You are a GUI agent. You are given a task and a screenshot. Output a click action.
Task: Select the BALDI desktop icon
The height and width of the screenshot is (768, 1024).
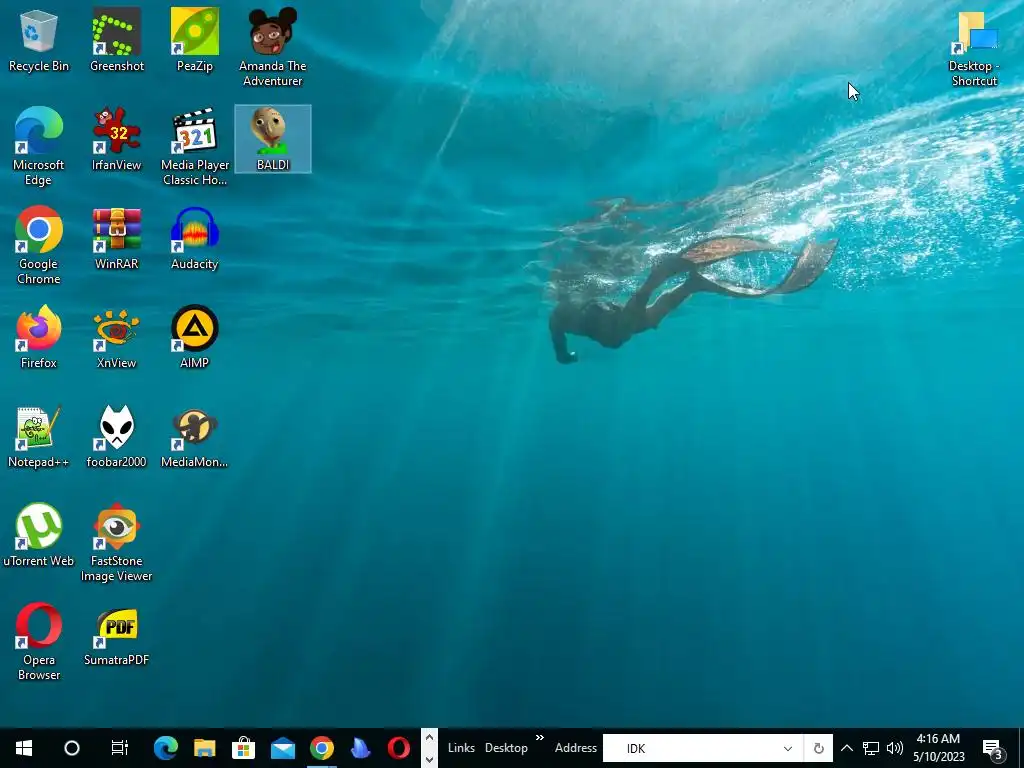[272, 139]
